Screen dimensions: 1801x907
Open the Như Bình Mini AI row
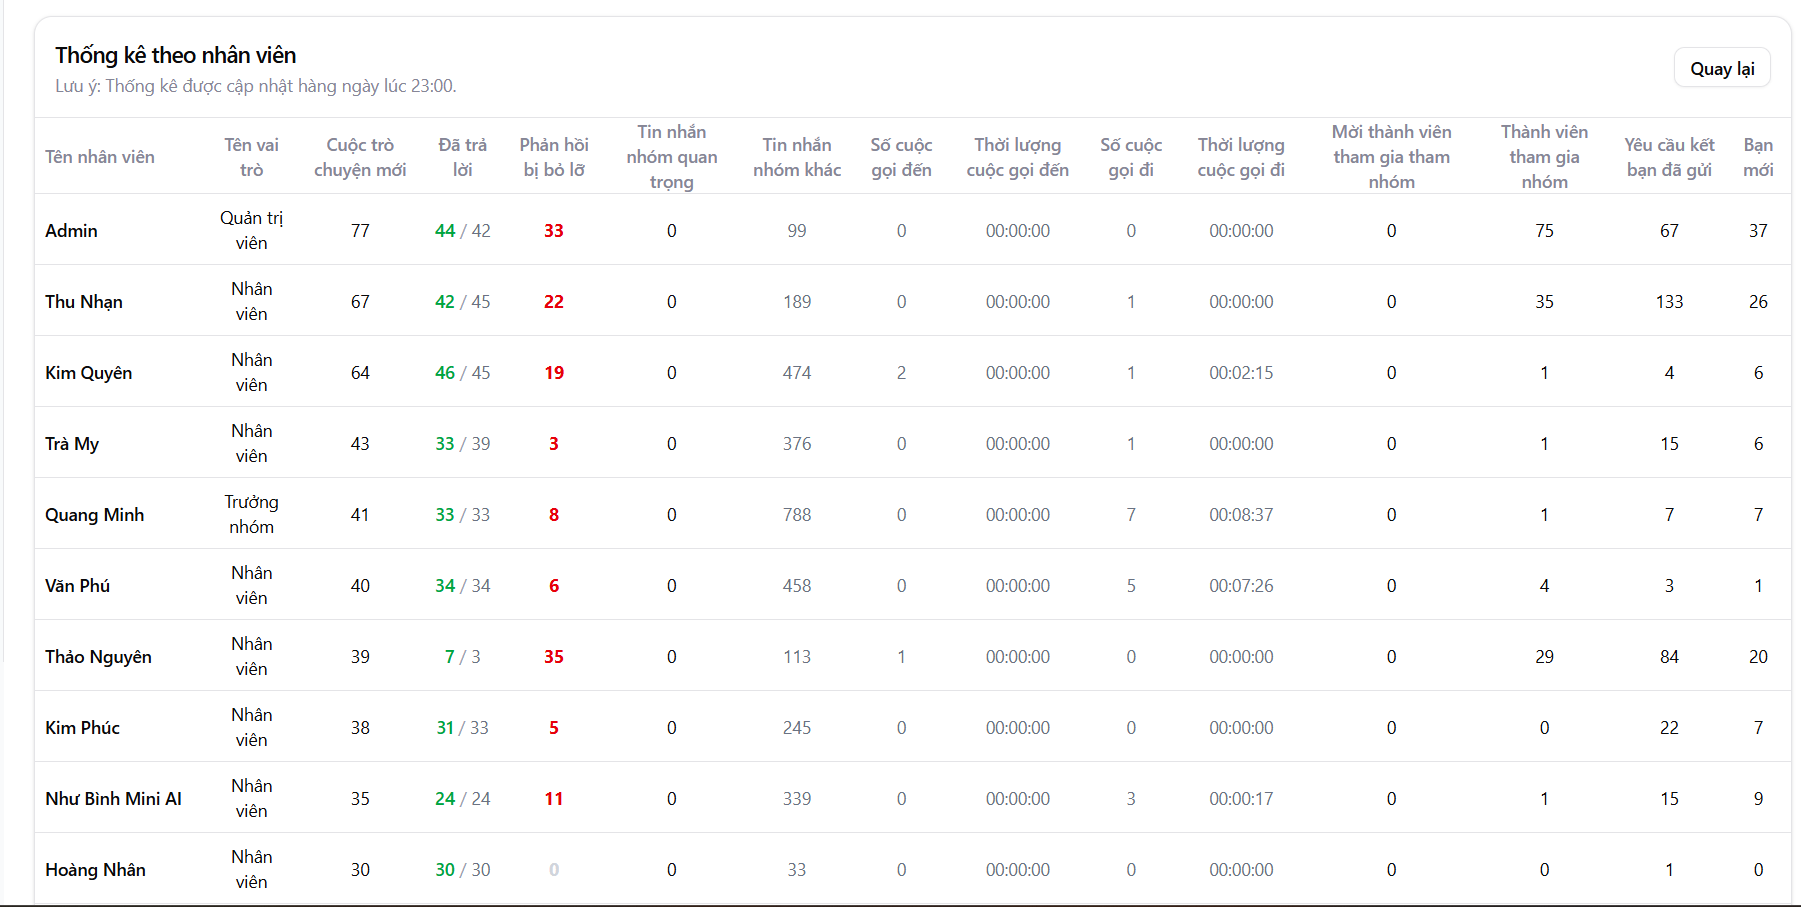[x=114, y=799]
